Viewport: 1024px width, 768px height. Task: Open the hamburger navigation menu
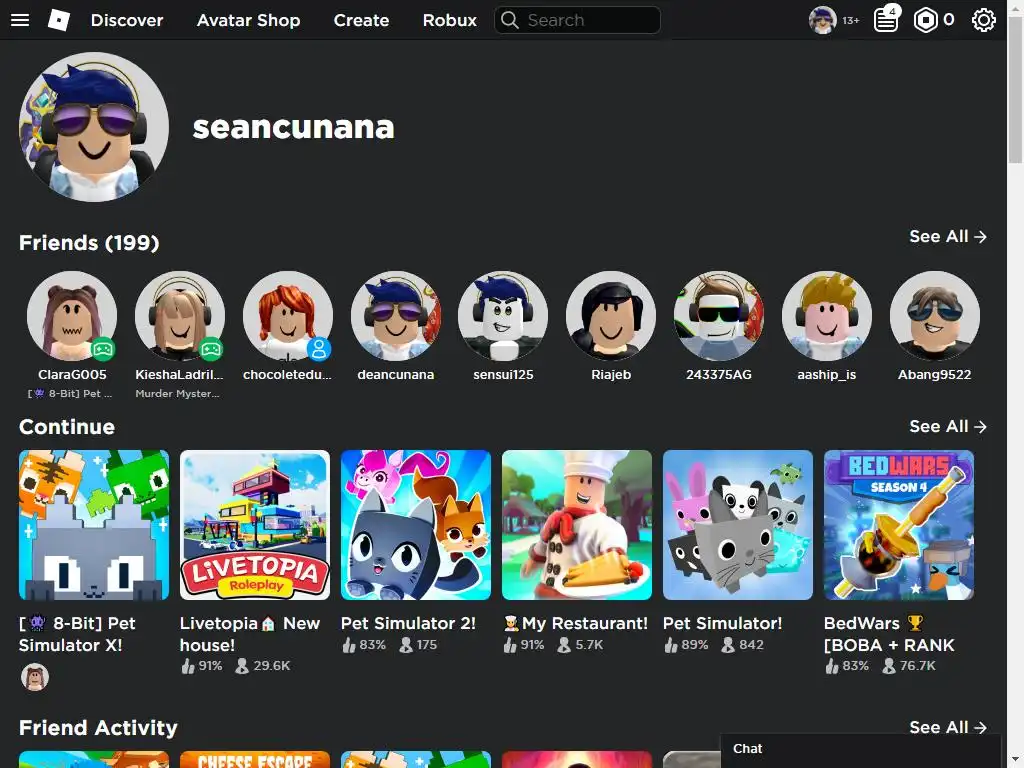click(x=20, y=20)
